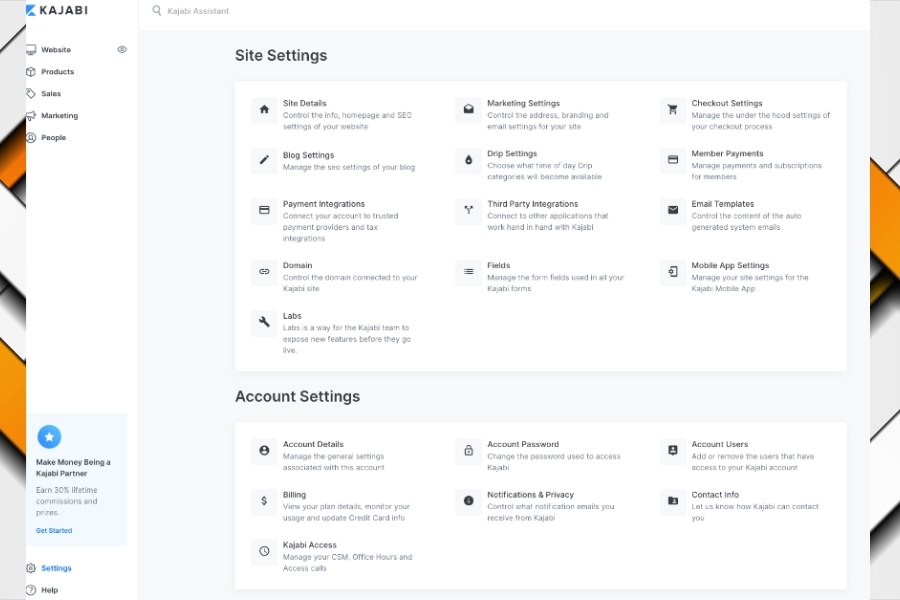Click the Member Payments card icon
This screenshot has height=600, width=900.
pyautogui.click(x=673, y=160)
